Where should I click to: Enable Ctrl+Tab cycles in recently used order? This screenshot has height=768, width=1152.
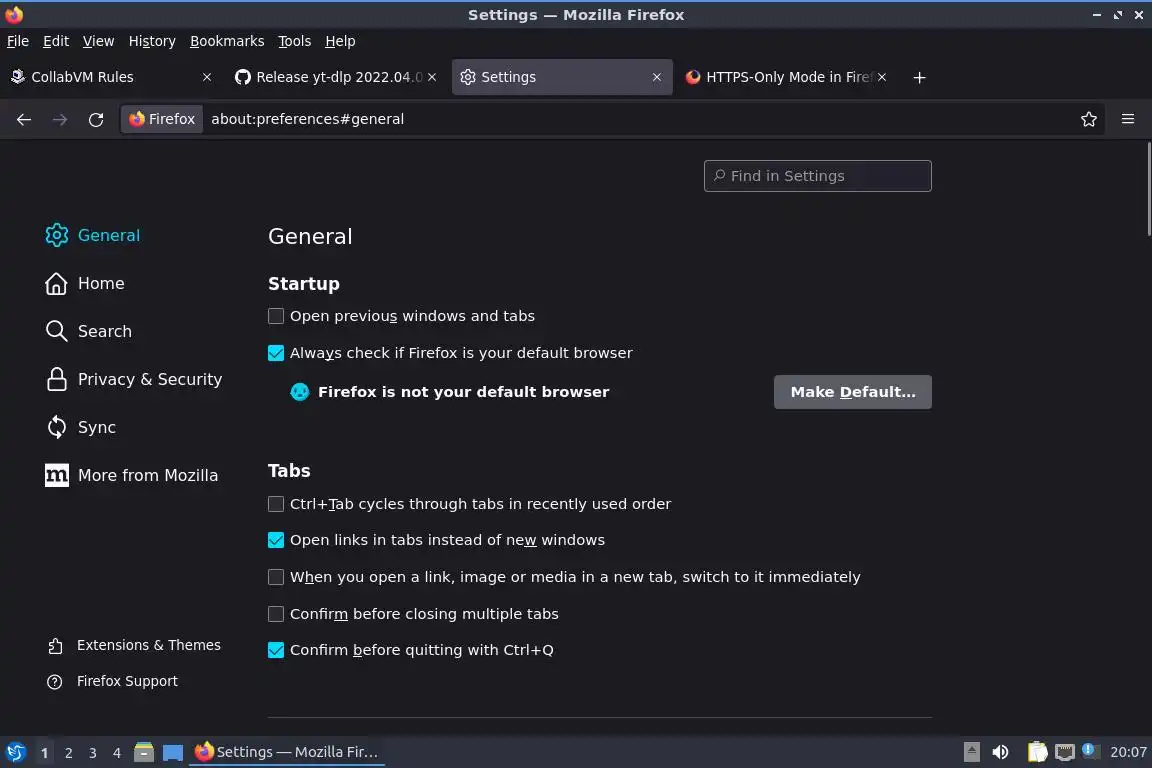276,504
